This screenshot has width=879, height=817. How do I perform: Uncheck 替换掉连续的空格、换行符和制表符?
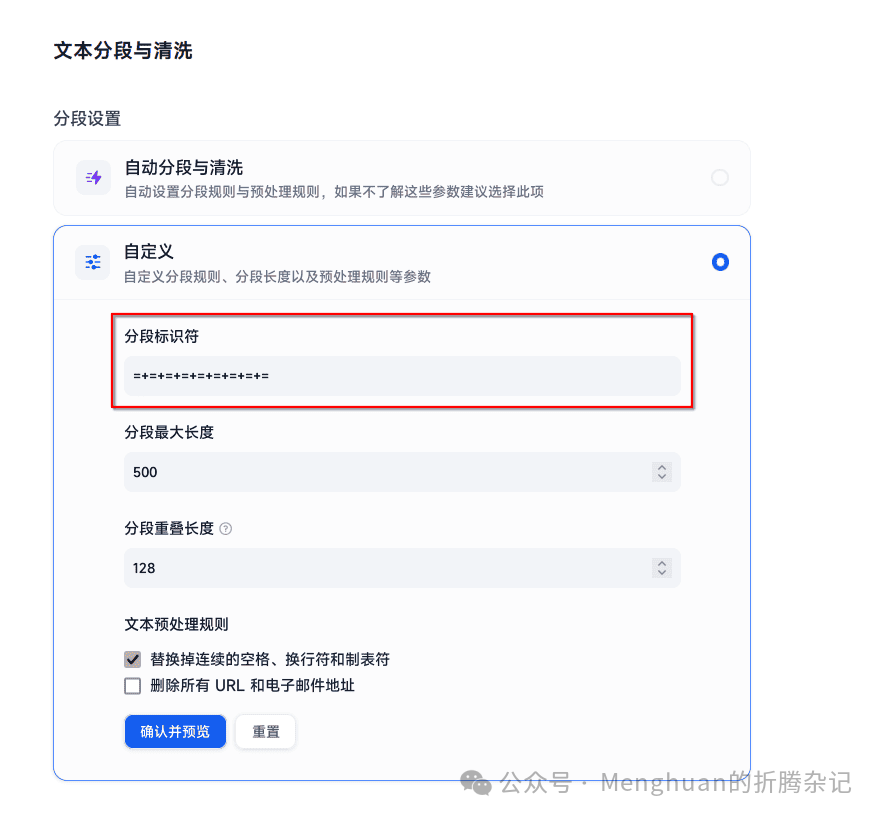132,659
